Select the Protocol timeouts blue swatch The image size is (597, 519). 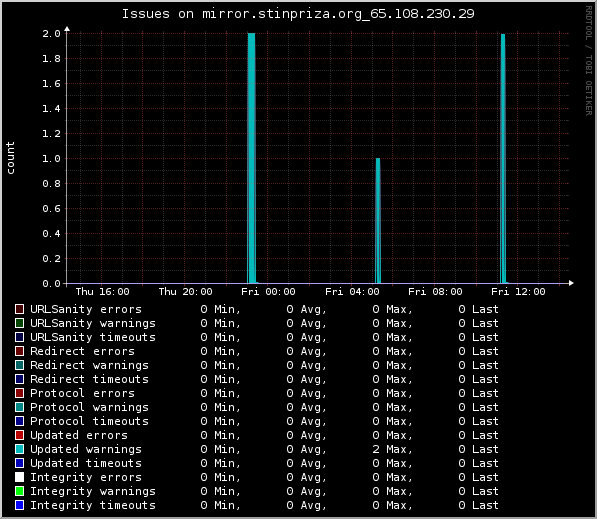point(19,421)
